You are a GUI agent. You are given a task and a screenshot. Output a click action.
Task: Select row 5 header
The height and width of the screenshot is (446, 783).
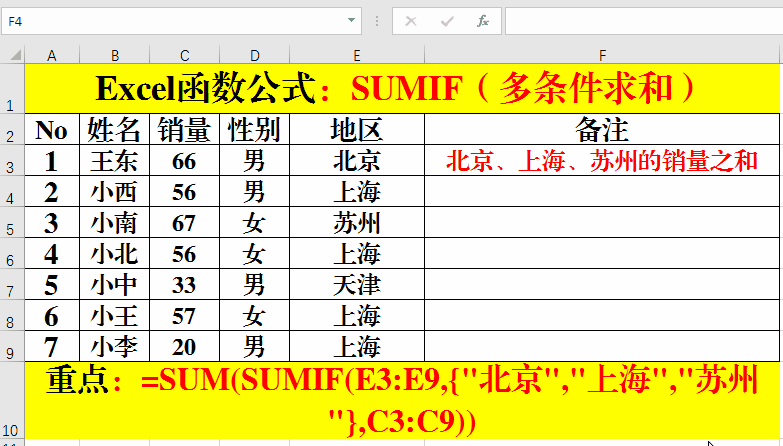12,222
